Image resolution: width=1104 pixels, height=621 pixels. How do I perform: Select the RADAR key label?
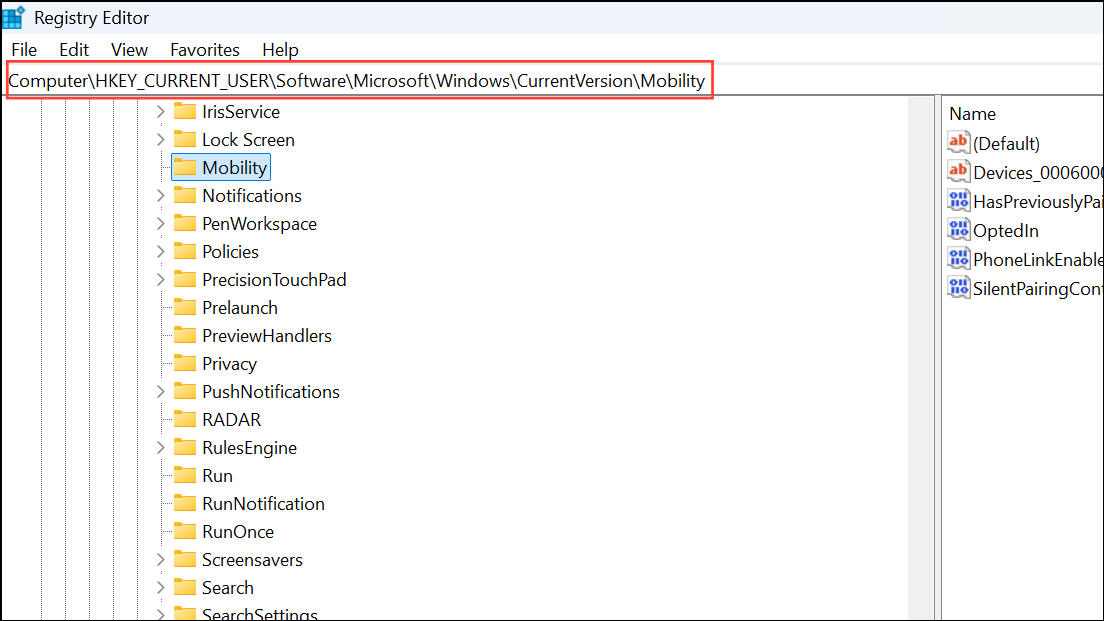232,420
